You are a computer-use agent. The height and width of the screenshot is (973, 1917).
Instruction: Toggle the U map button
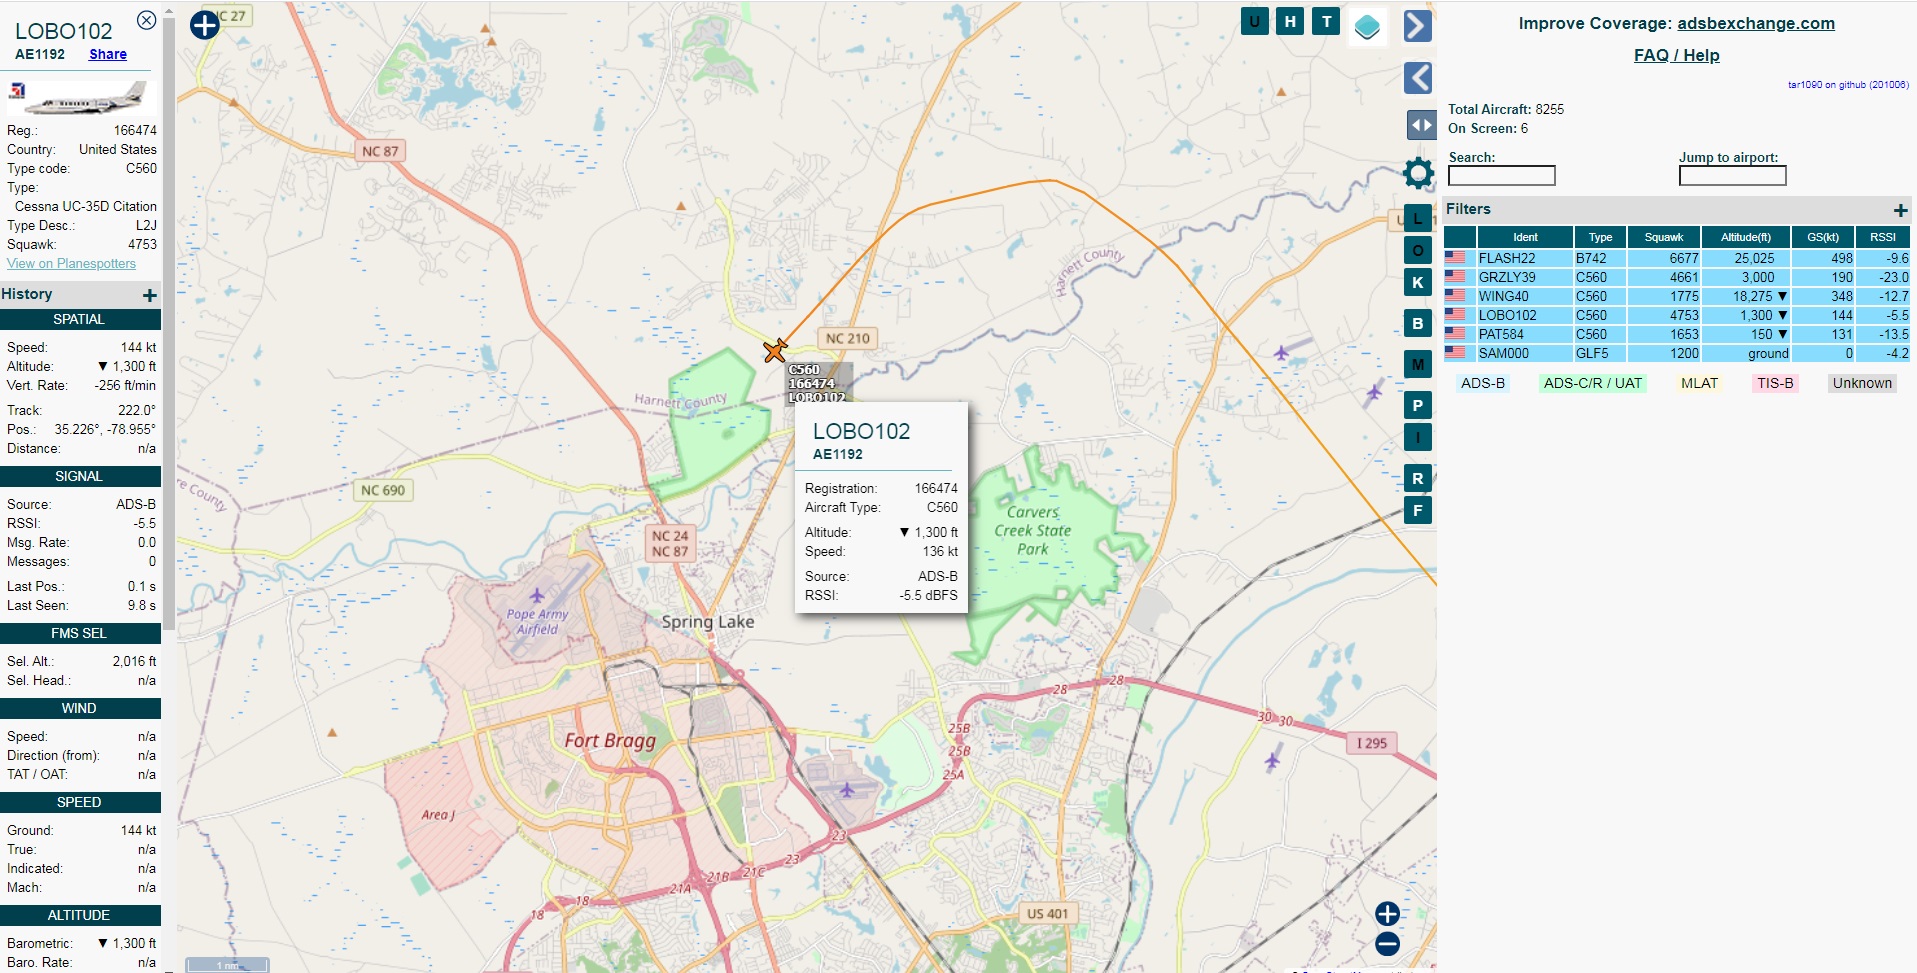coord(1254,21)
